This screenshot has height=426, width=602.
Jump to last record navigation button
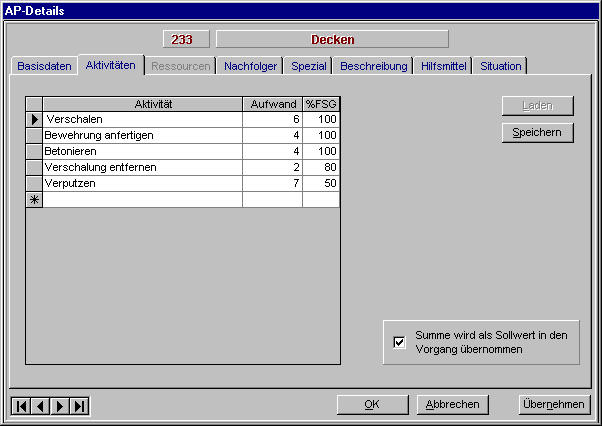(x=79, y=405)
